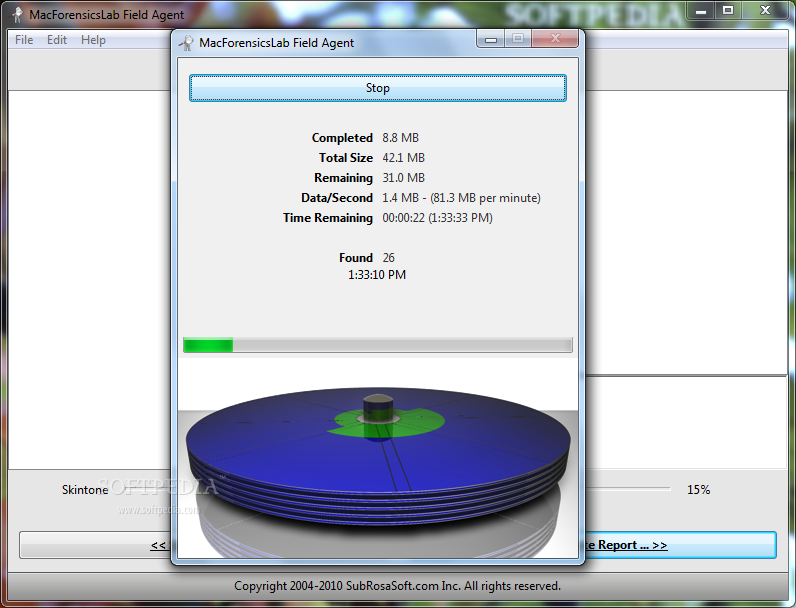Click the 15% skintone value
The image size is (796, 608).
pos(699,490)
